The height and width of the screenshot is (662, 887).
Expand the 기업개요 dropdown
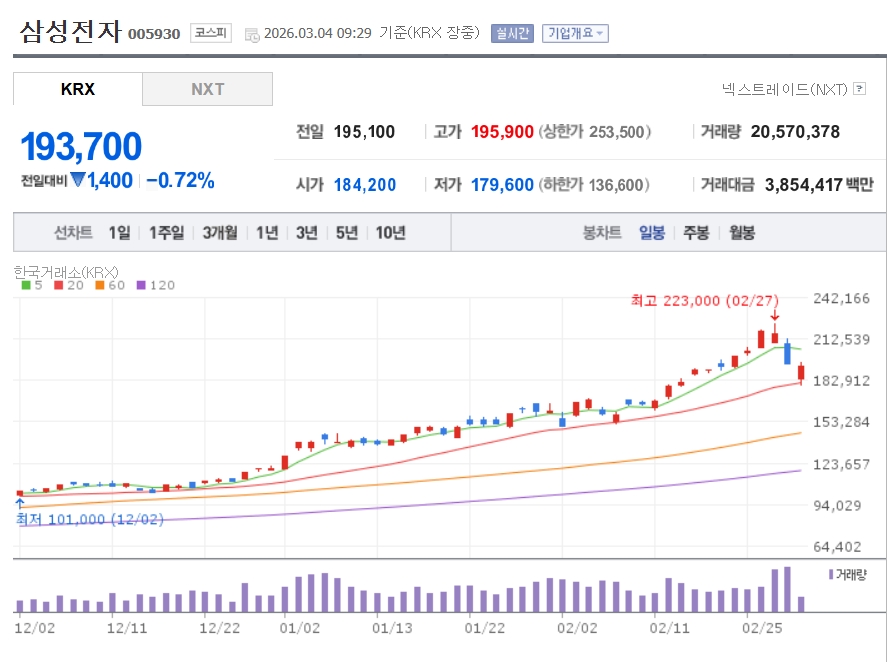pyautogui.click(x=575, y=33)
